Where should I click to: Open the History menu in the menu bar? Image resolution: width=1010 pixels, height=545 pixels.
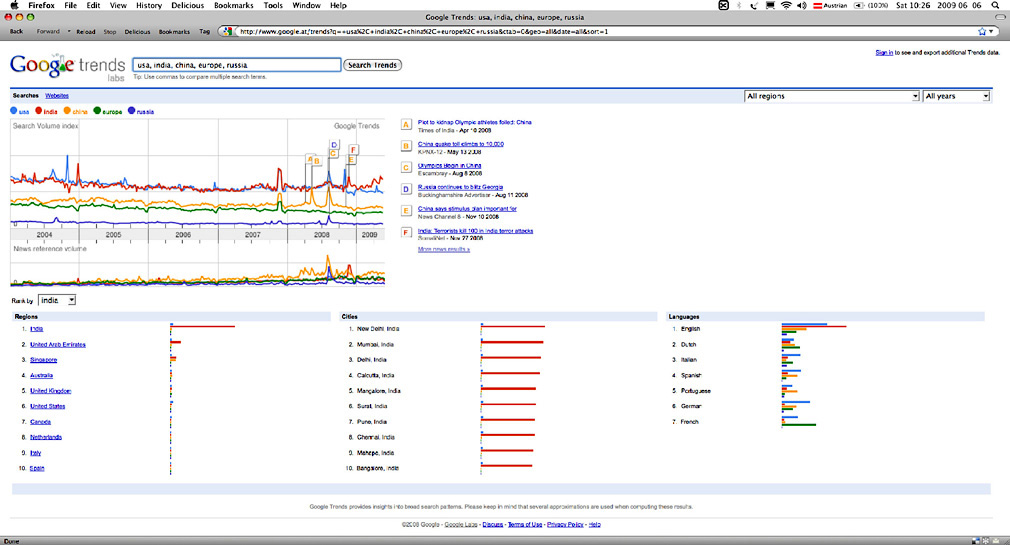click(x=149, y=5)
